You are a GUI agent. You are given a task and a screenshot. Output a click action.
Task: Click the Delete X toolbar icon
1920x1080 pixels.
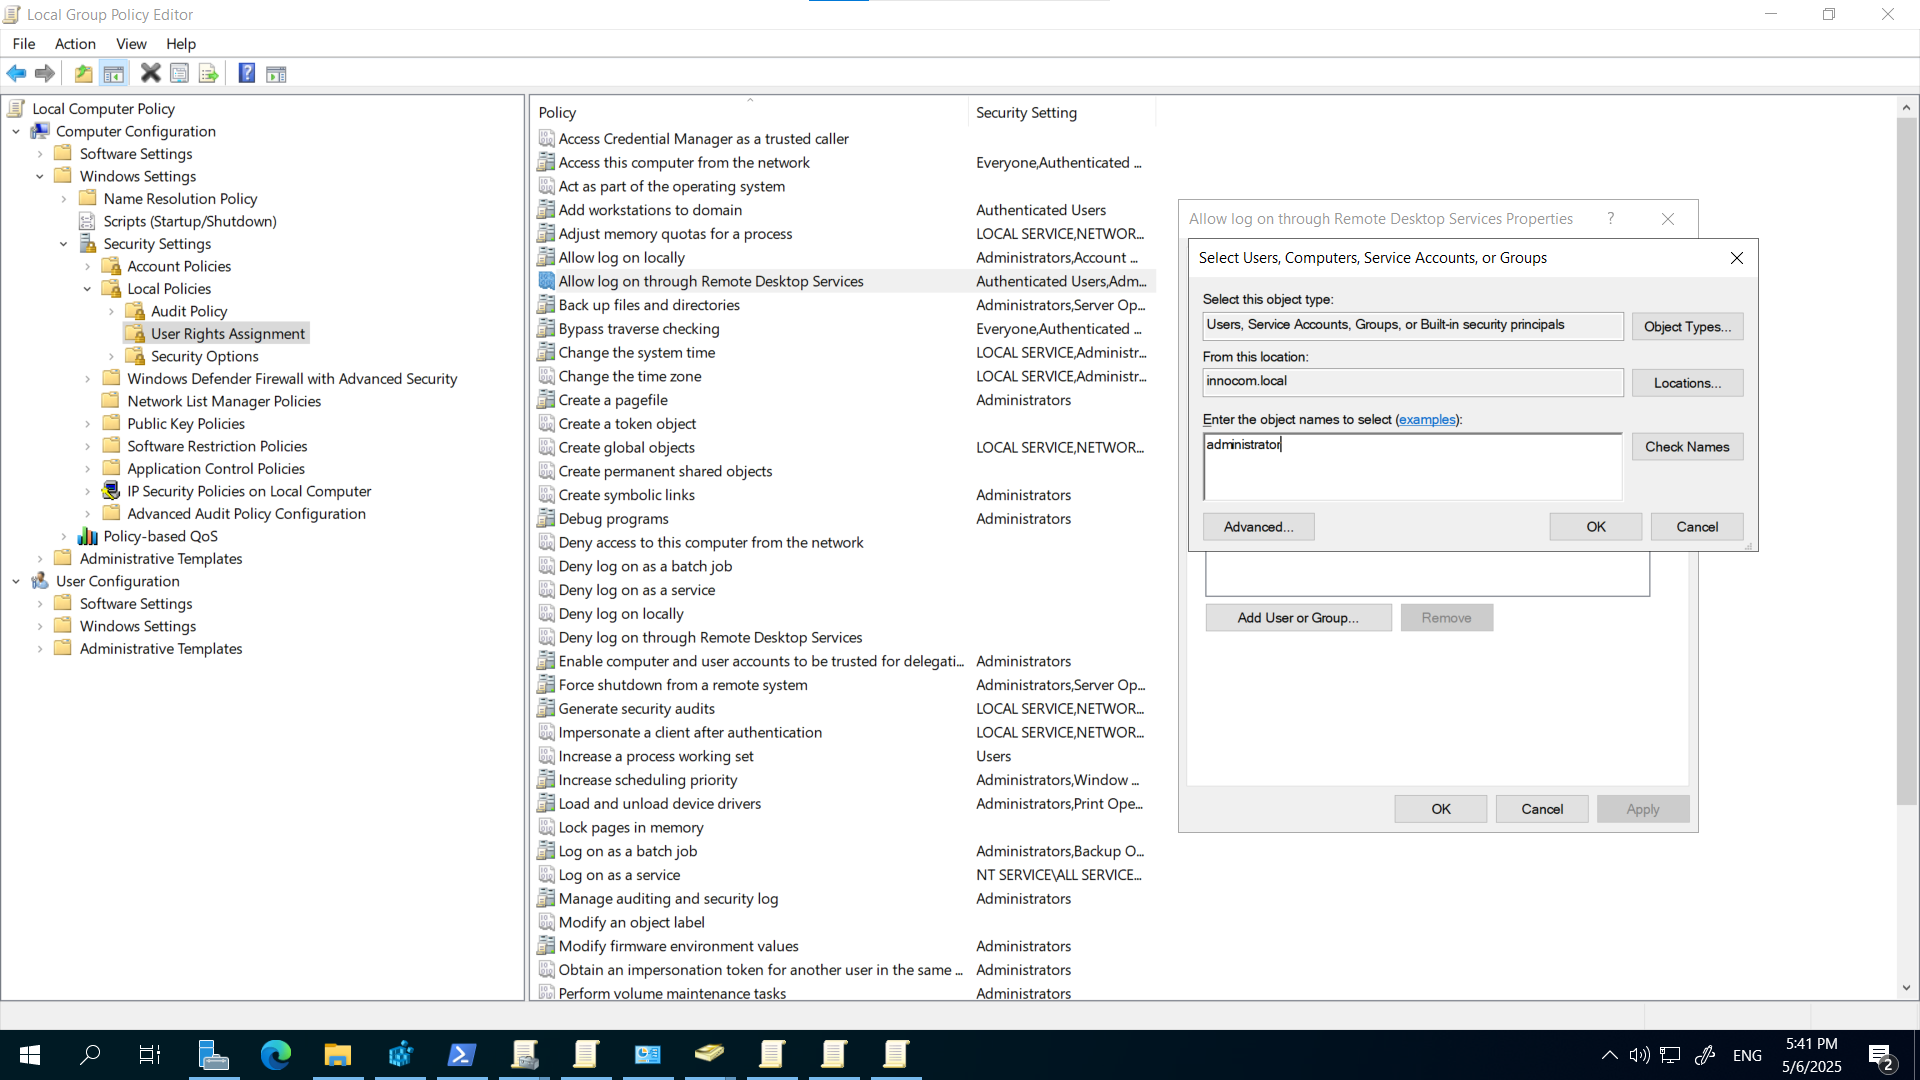click(150, 73)
